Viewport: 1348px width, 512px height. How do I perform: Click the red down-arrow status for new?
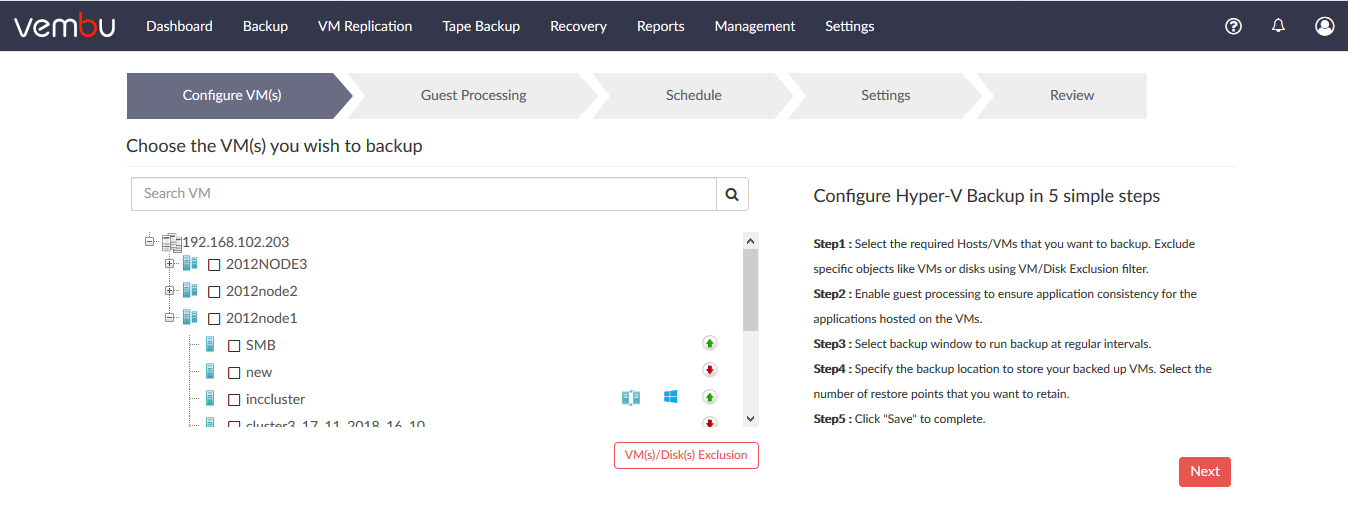tap(710, 370)
